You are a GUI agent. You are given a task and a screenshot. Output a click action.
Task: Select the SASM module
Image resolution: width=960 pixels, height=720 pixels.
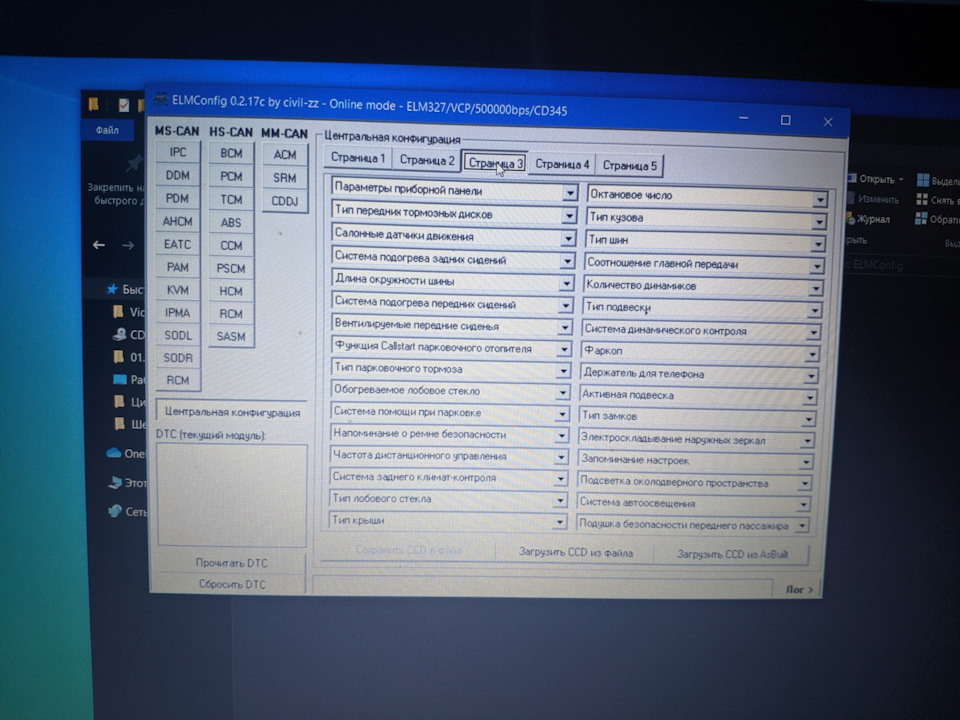click(231, 336)
